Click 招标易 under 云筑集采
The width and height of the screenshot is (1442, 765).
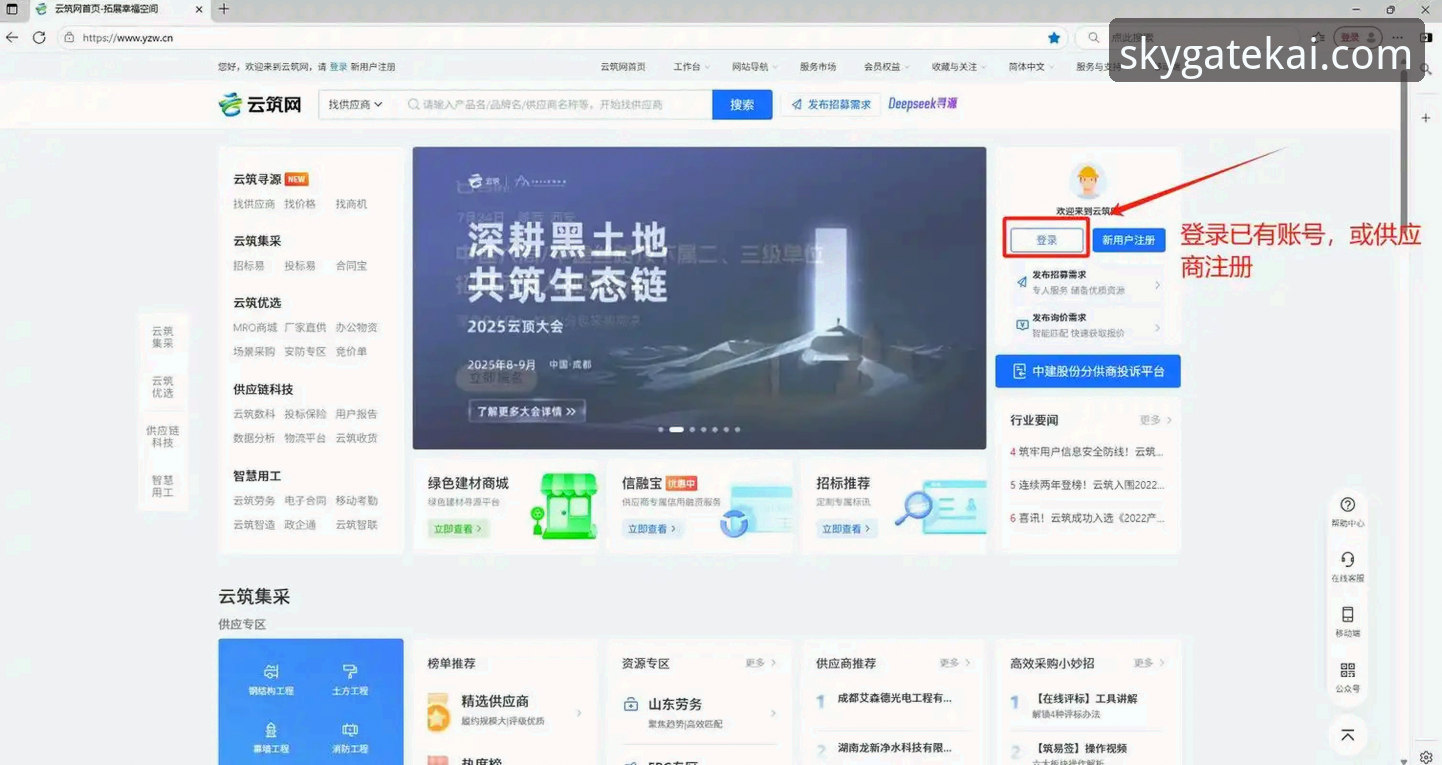coord(249,266)
